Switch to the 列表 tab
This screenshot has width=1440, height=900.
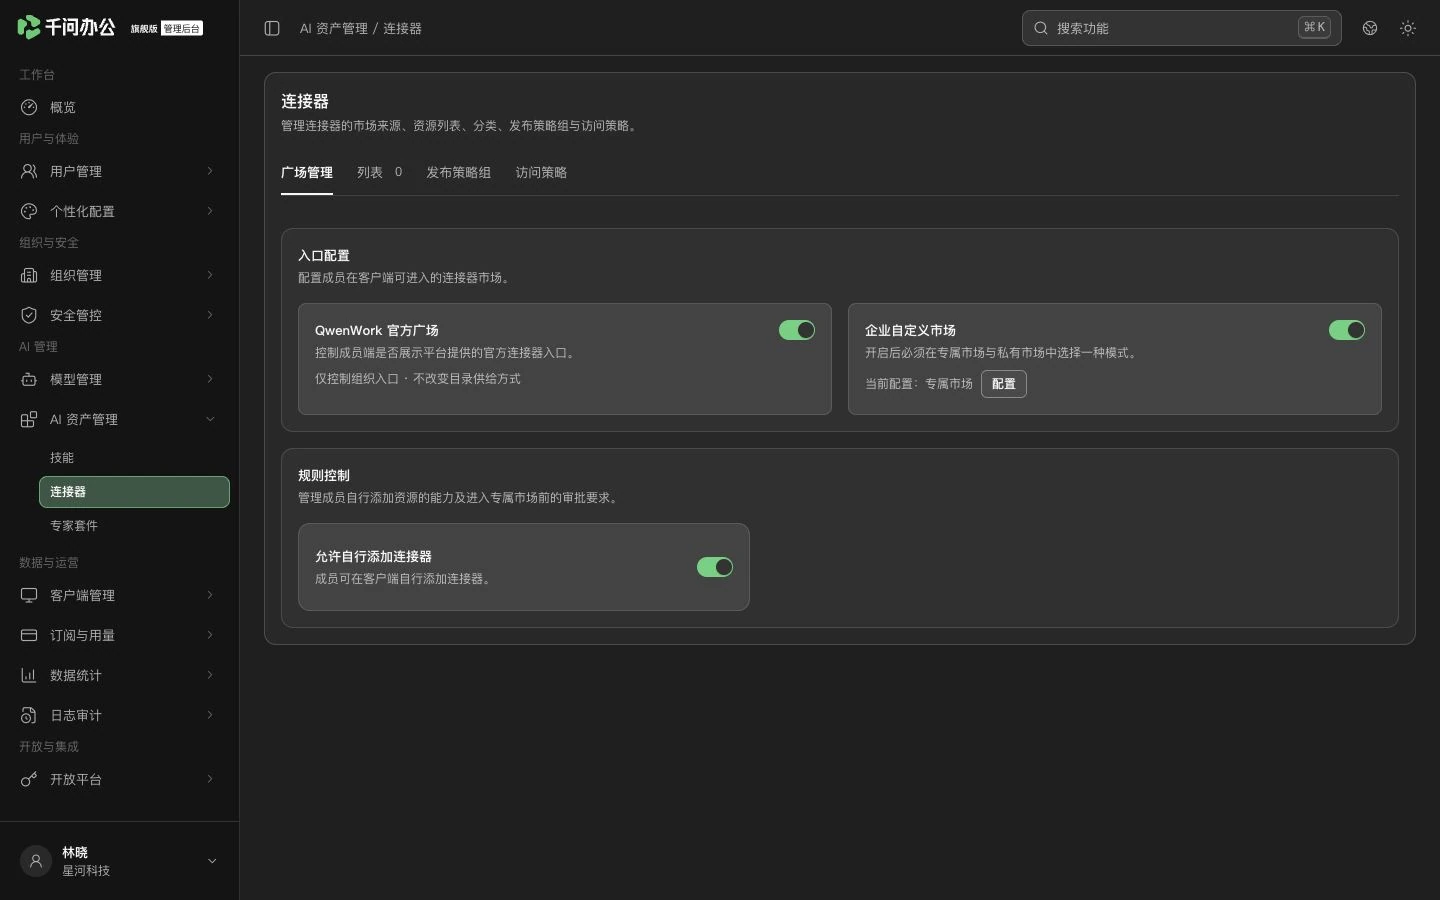coord(379,172)
